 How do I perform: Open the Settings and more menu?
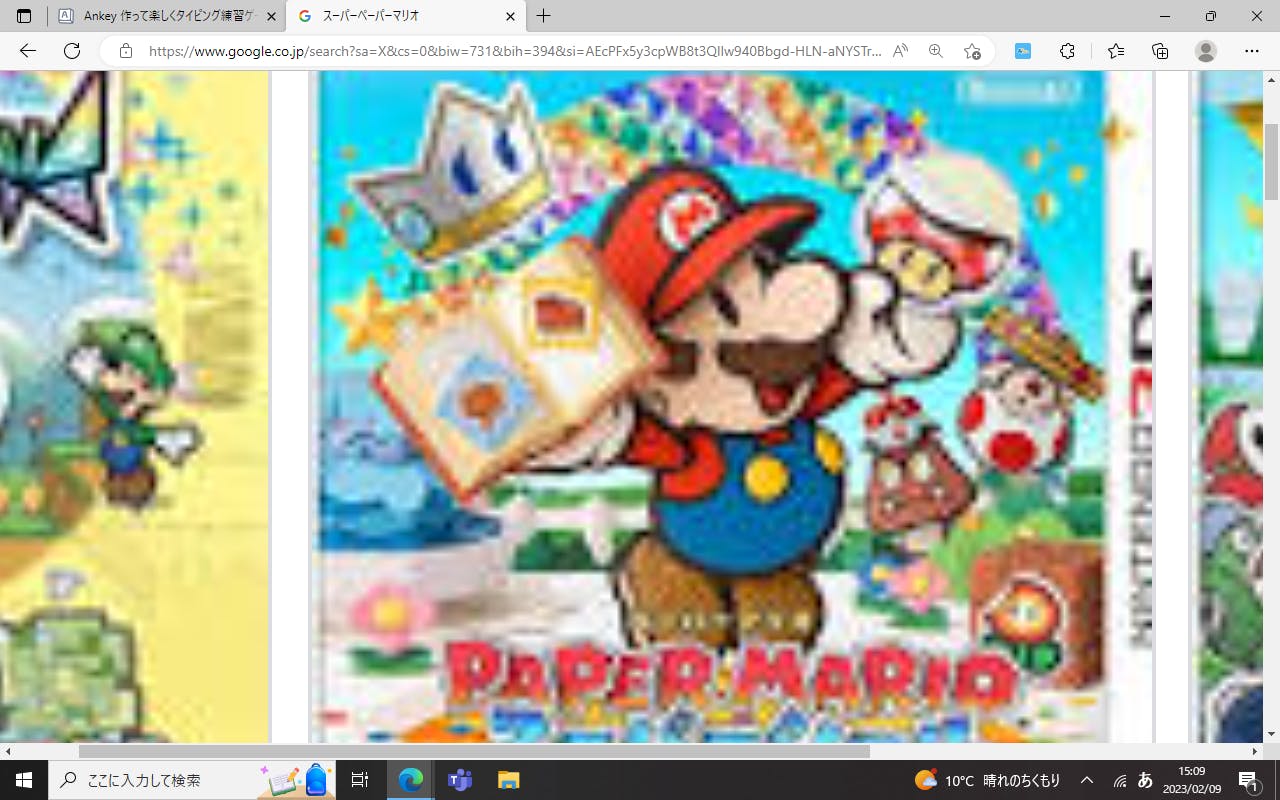point(1252,51)
